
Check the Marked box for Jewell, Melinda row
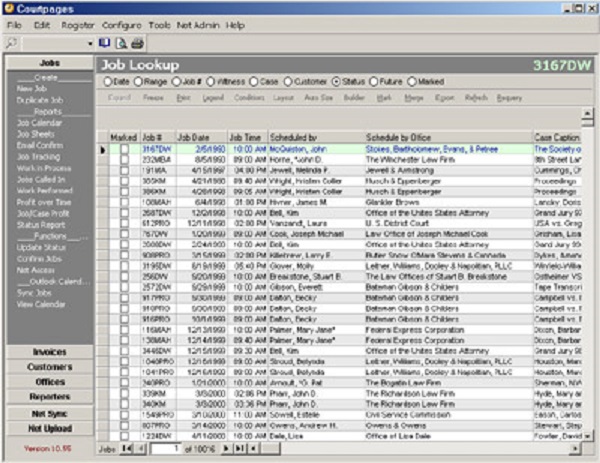124,171
